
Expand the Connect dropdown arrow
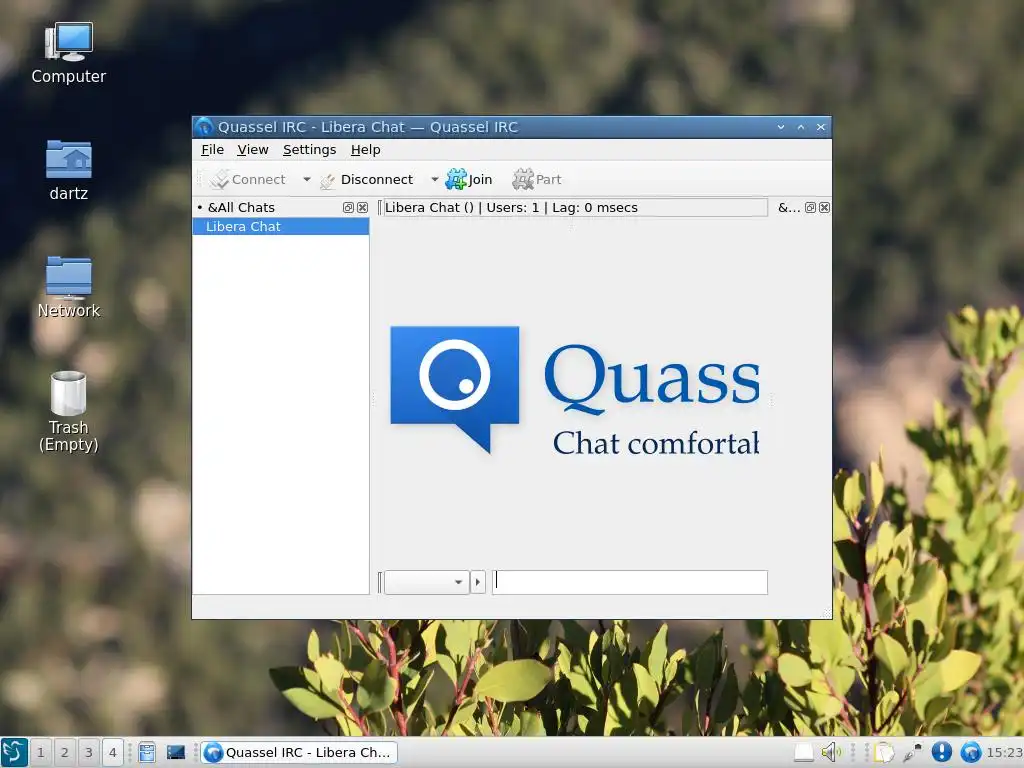pyautogui.click(x=306, y=180)
